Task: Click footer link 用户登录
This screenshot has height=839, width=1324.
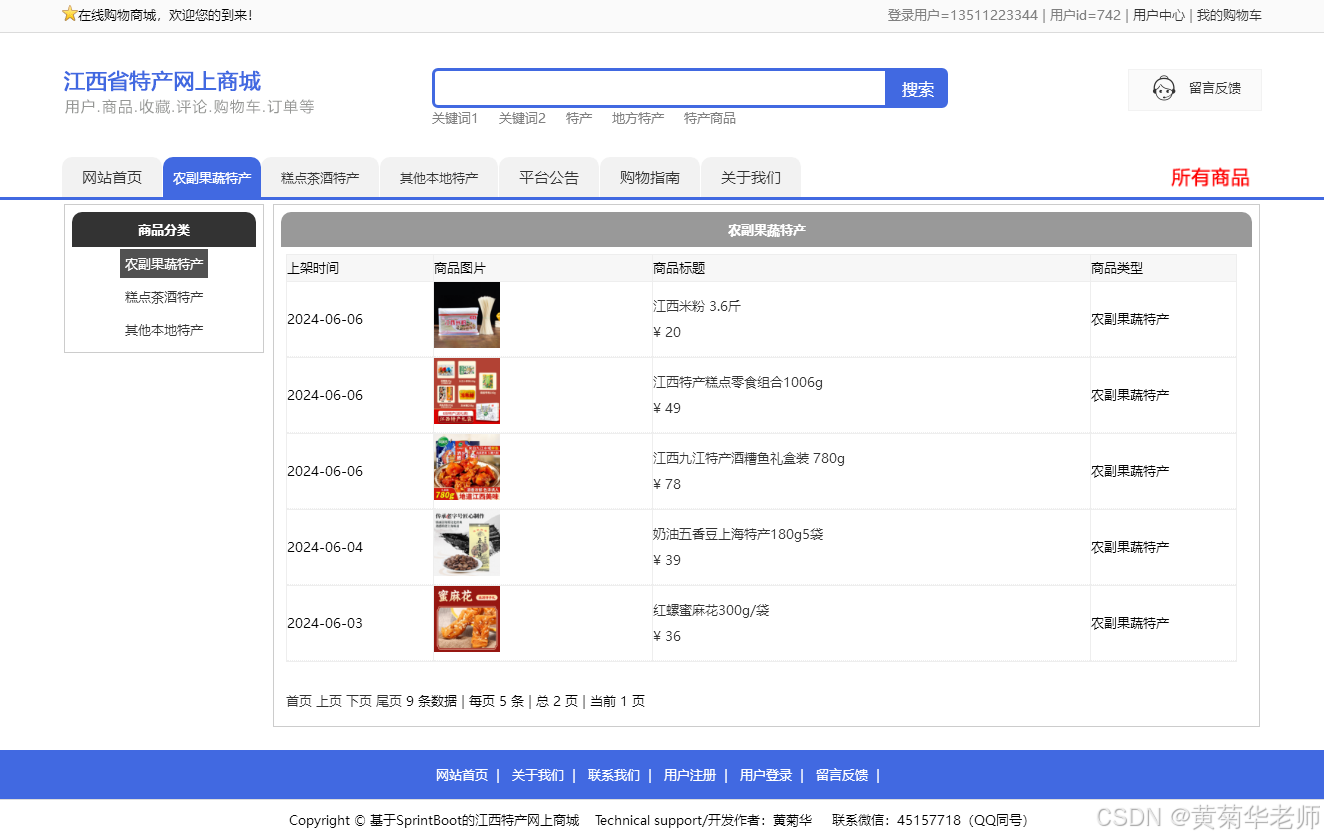Action: (766, 775)
